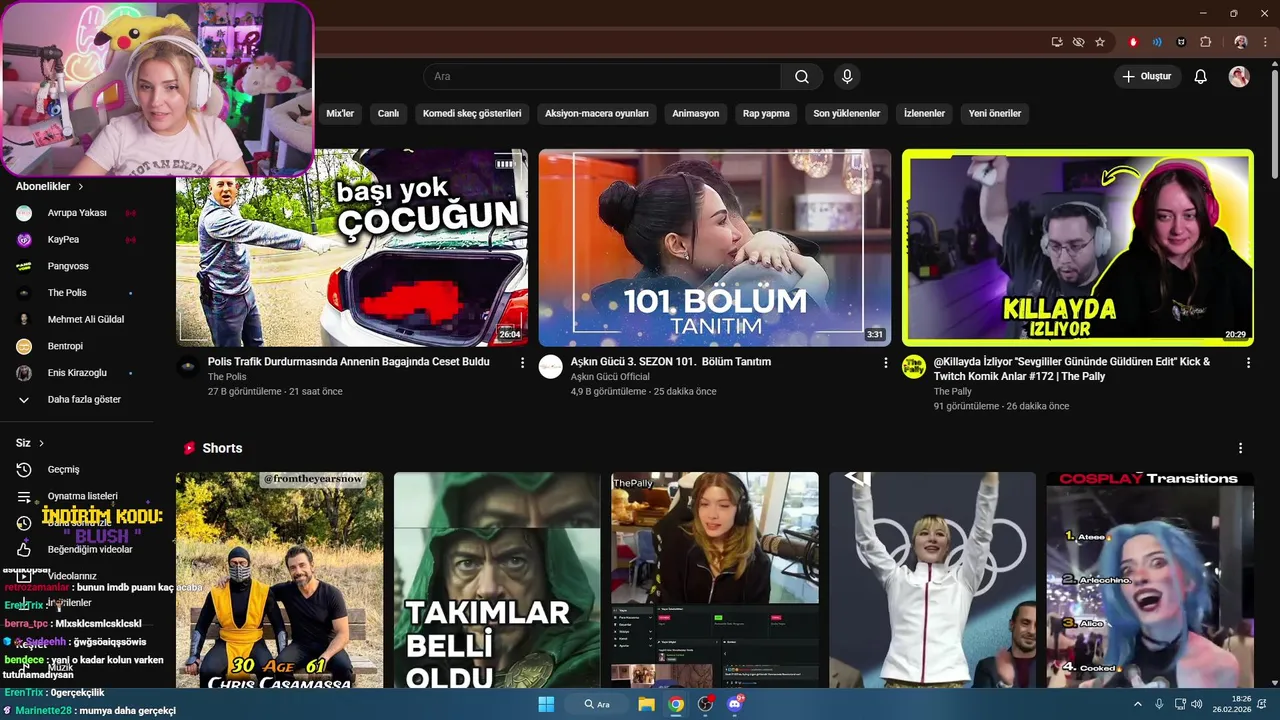The height and width of the screenshot is (720, 1280).
Task: Open The Polis channel avatar under first video
Action: [x=188, y=367]
